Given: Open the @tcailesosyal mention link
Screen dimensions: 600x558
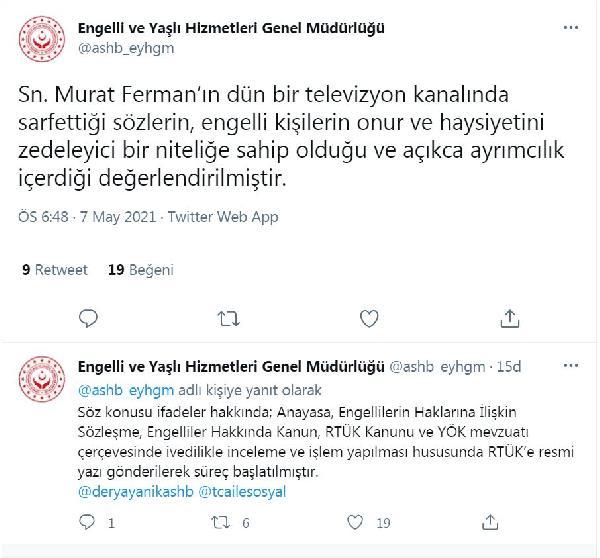Looking at the screenshot, I should coord(242,492).
